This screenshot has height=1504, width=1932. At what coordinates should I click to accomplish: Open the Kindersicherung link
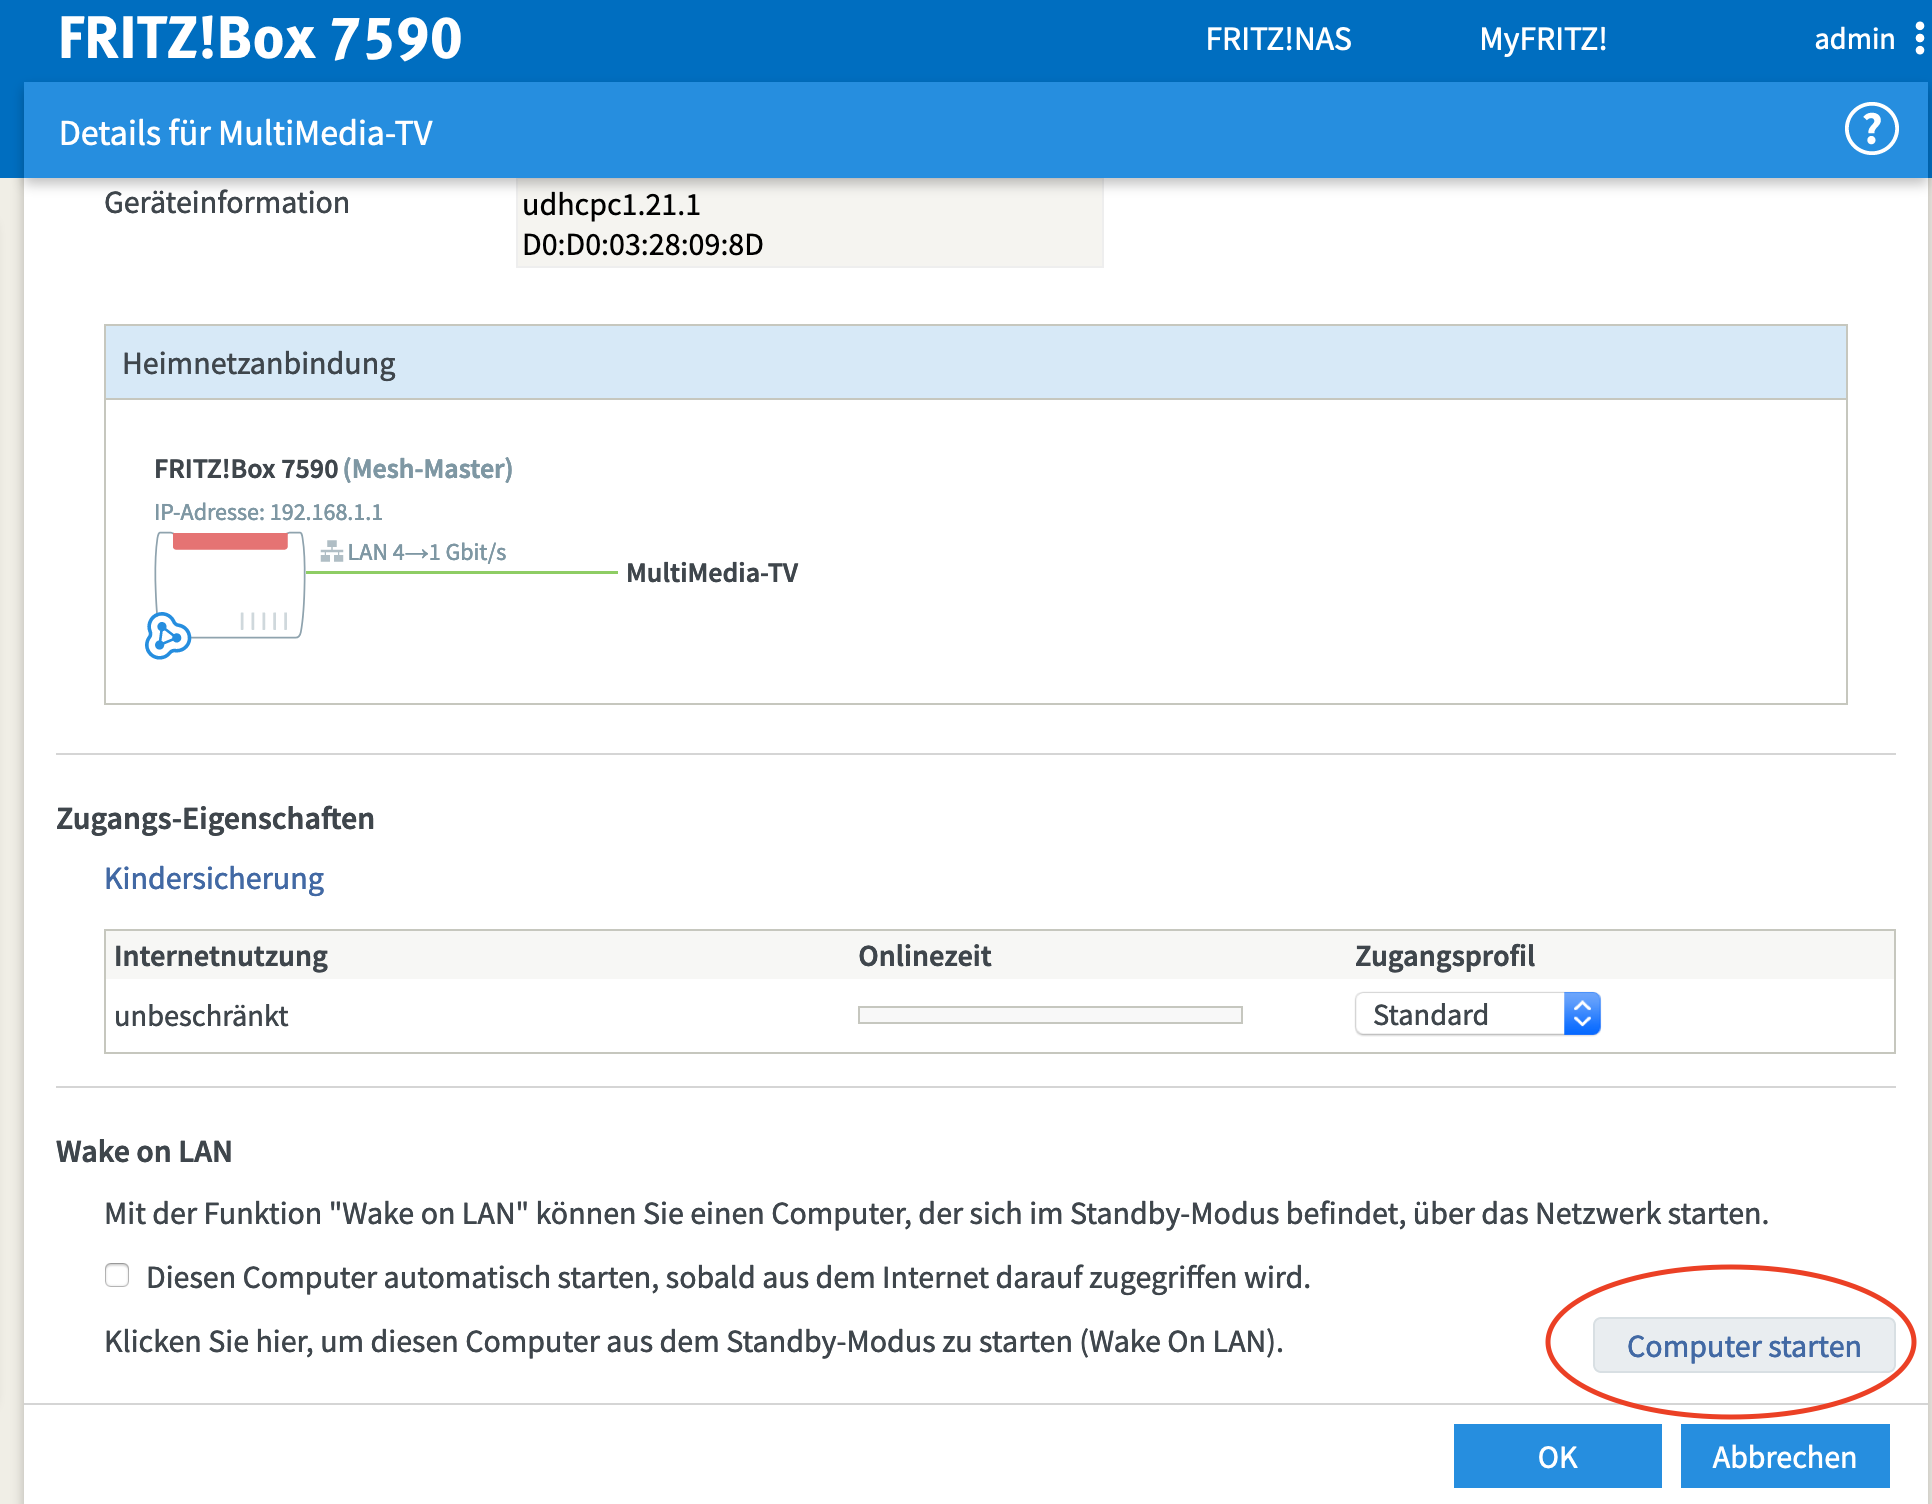click(x=214, y=878)
